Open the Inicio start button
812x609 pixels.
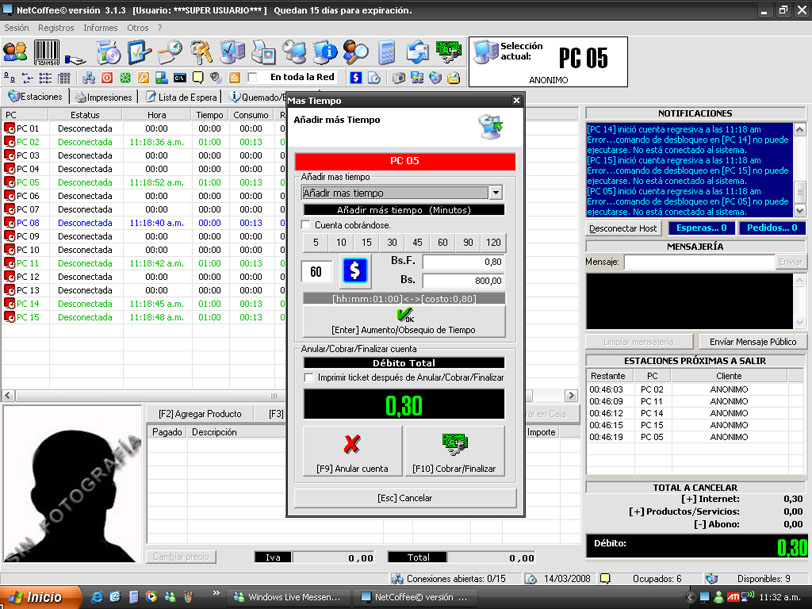pyautogui.click(x=39, y=597)
